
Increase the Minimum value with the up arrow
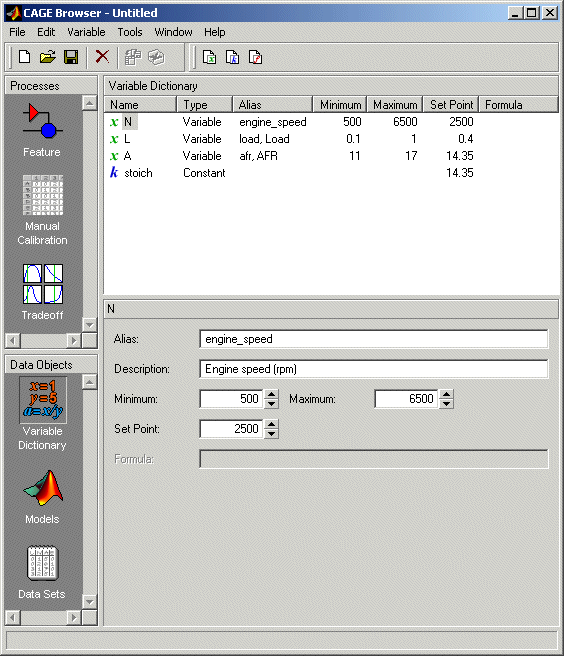[272, 394]
